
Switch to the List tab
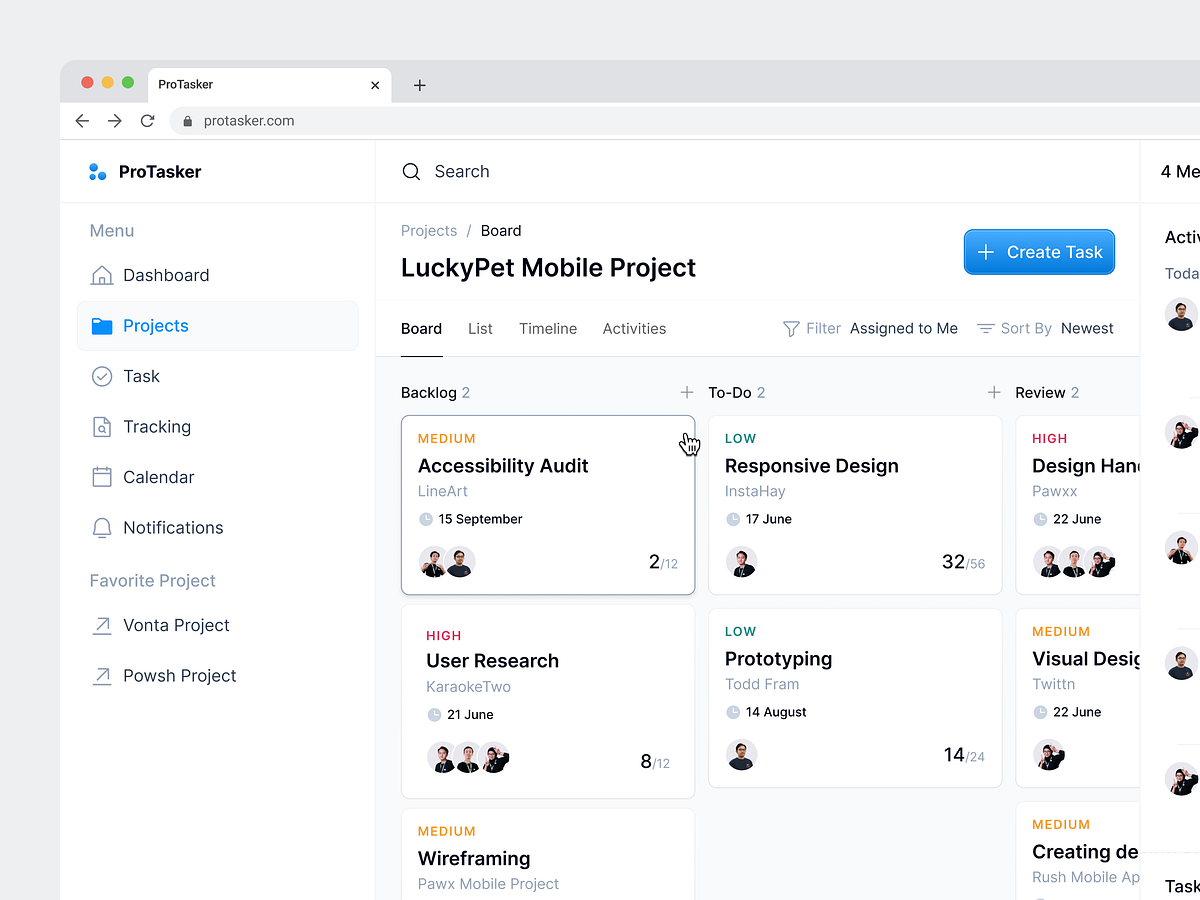tap(480, 329)
